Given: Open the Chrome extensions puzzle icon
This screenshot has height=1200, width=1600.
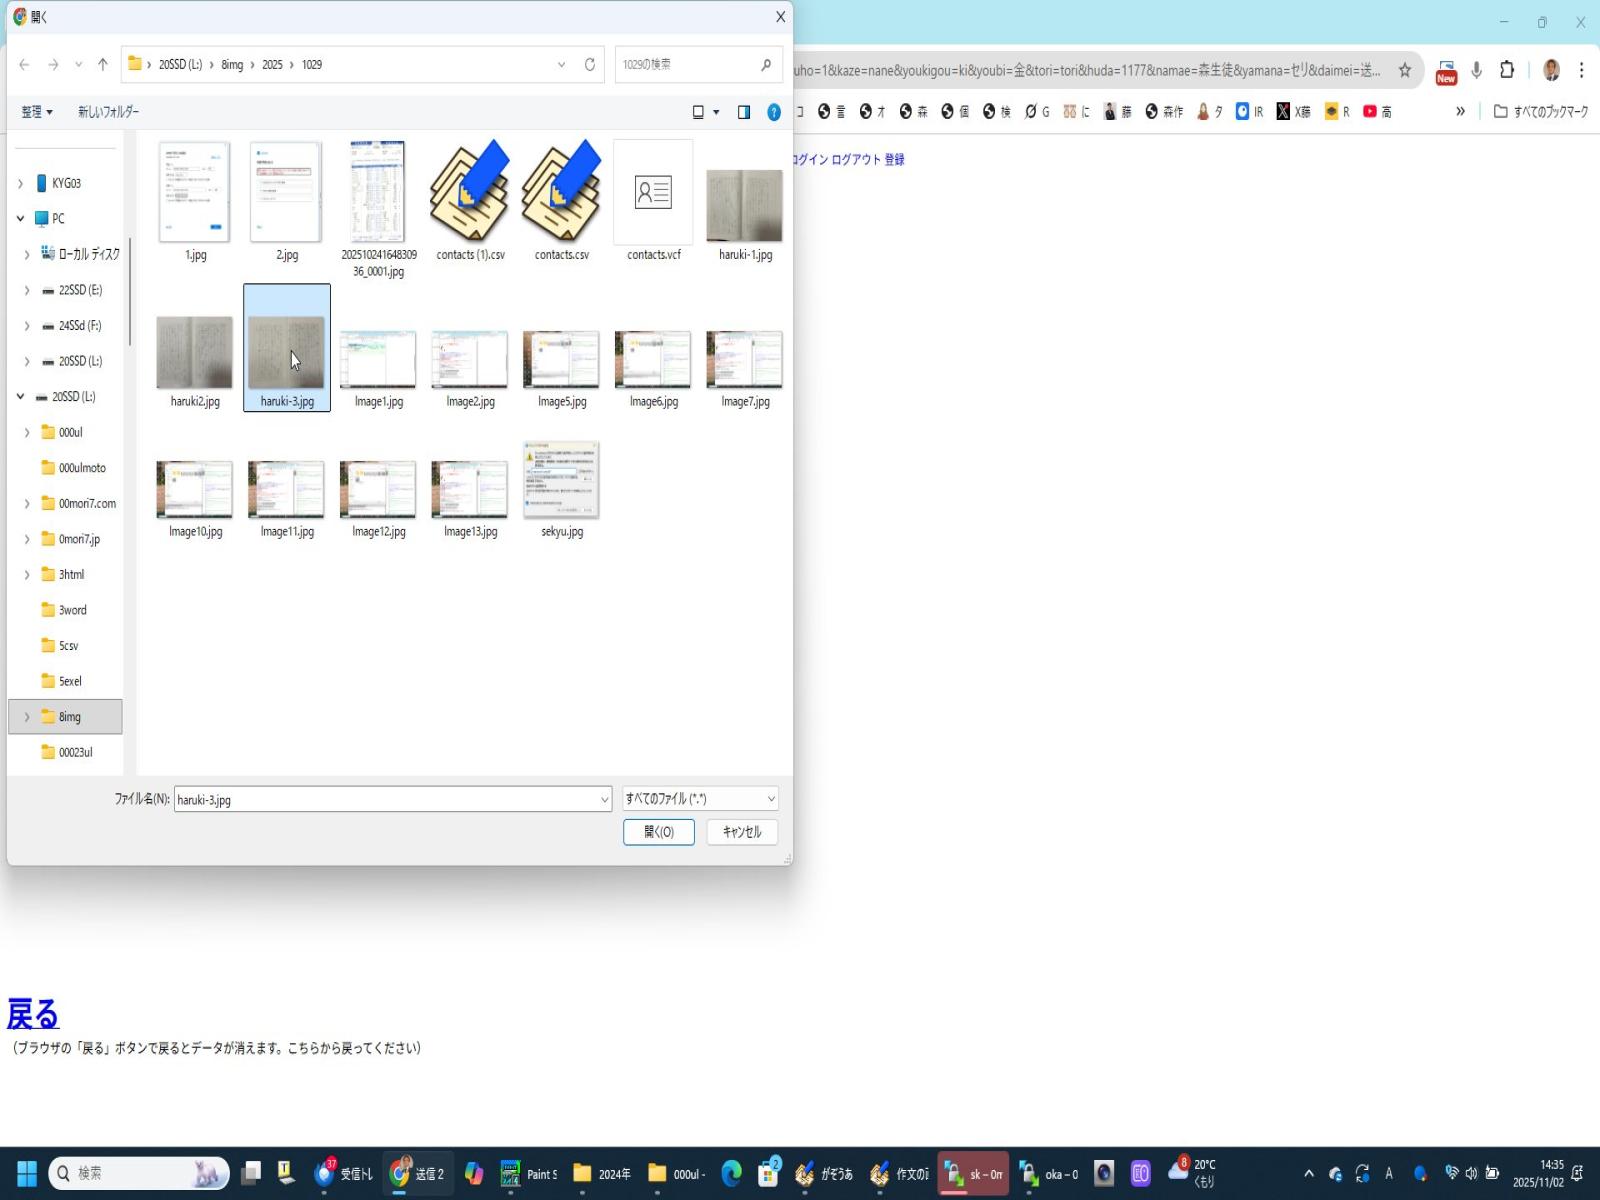Looking at the screenshot, I should (x=1507, y=70).
